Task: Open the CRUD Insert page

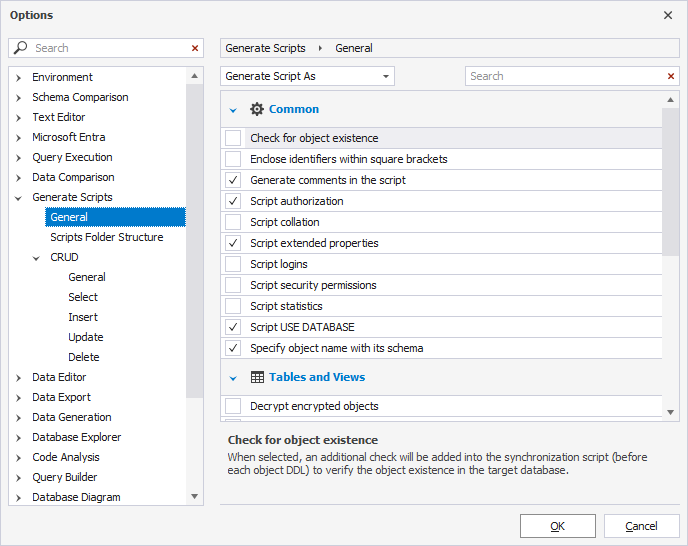Action: pyautogui.click(x=83, y=317)
